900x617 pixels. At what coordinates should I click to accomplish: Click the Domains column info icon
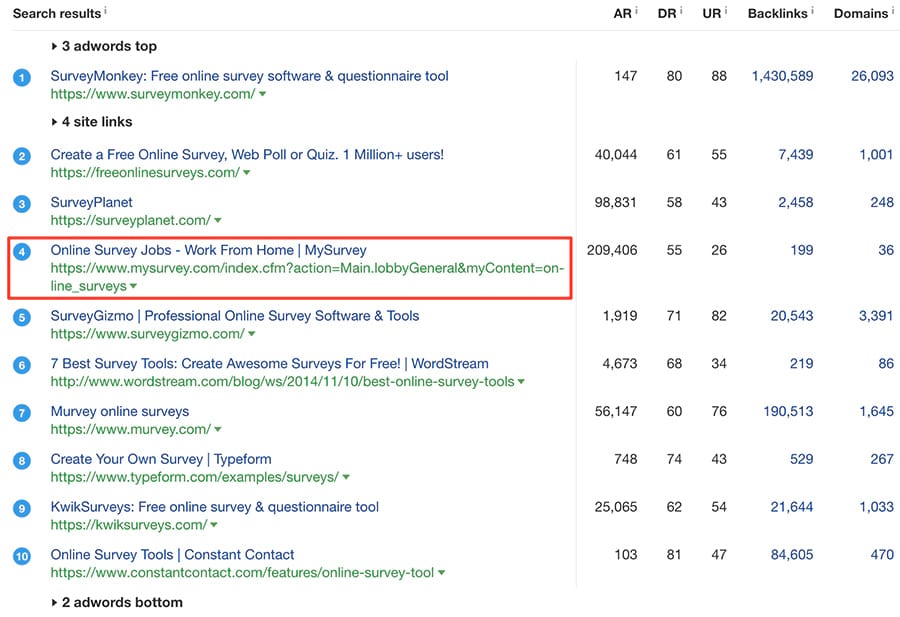pyautogui.click(x=892, y=11)
